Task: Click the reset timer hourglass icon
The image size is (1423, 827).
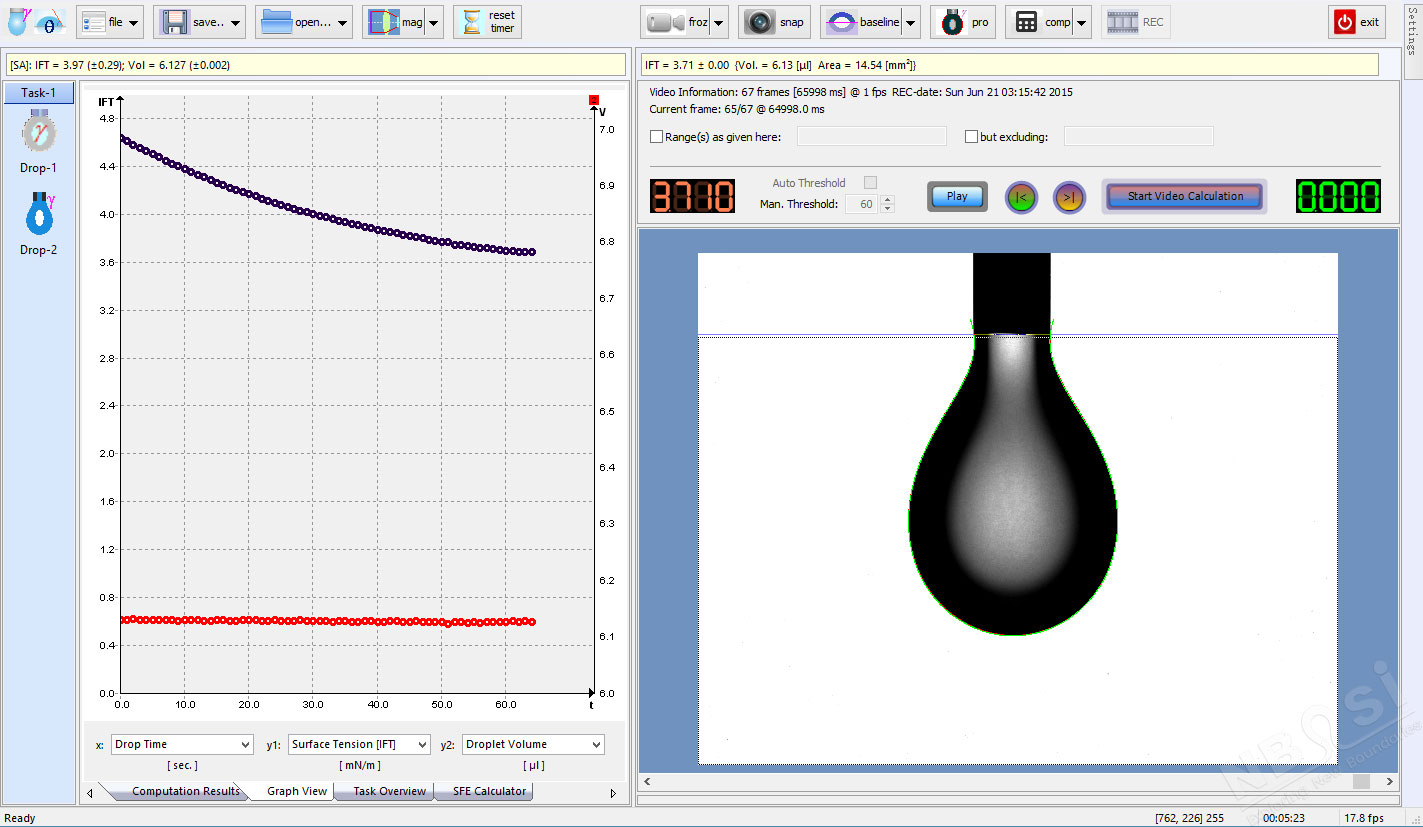Action: (472, 22)
